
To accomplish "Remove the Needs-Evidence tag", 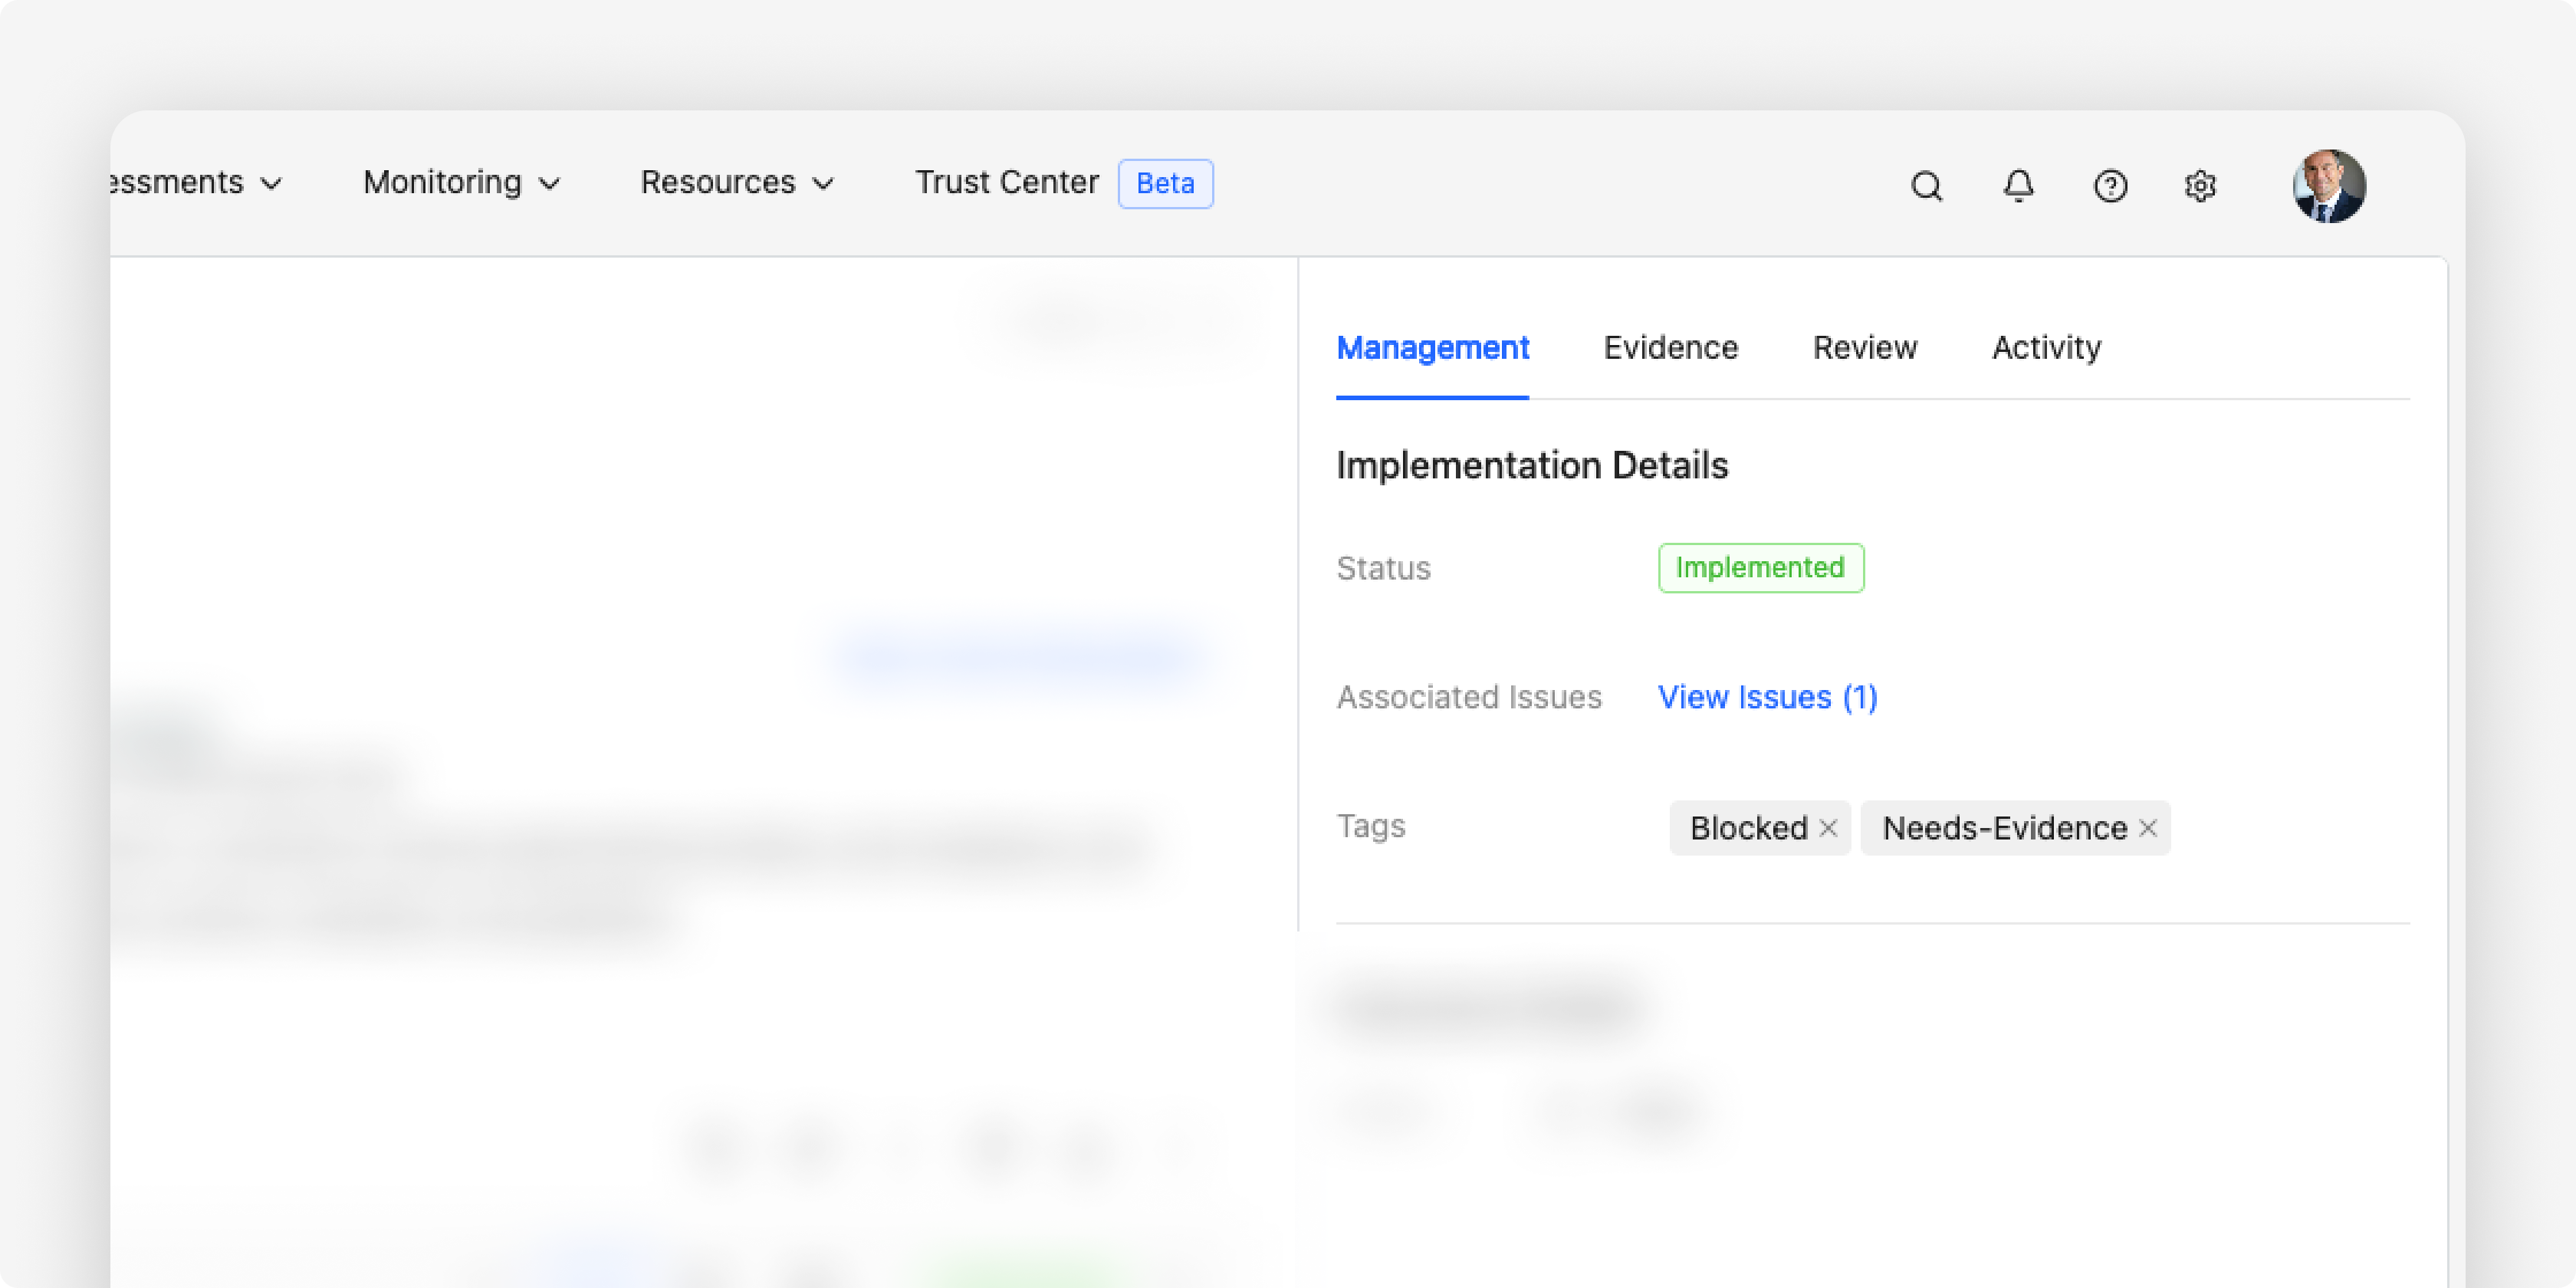I will pyautogui.click(x=2148, y=828).
